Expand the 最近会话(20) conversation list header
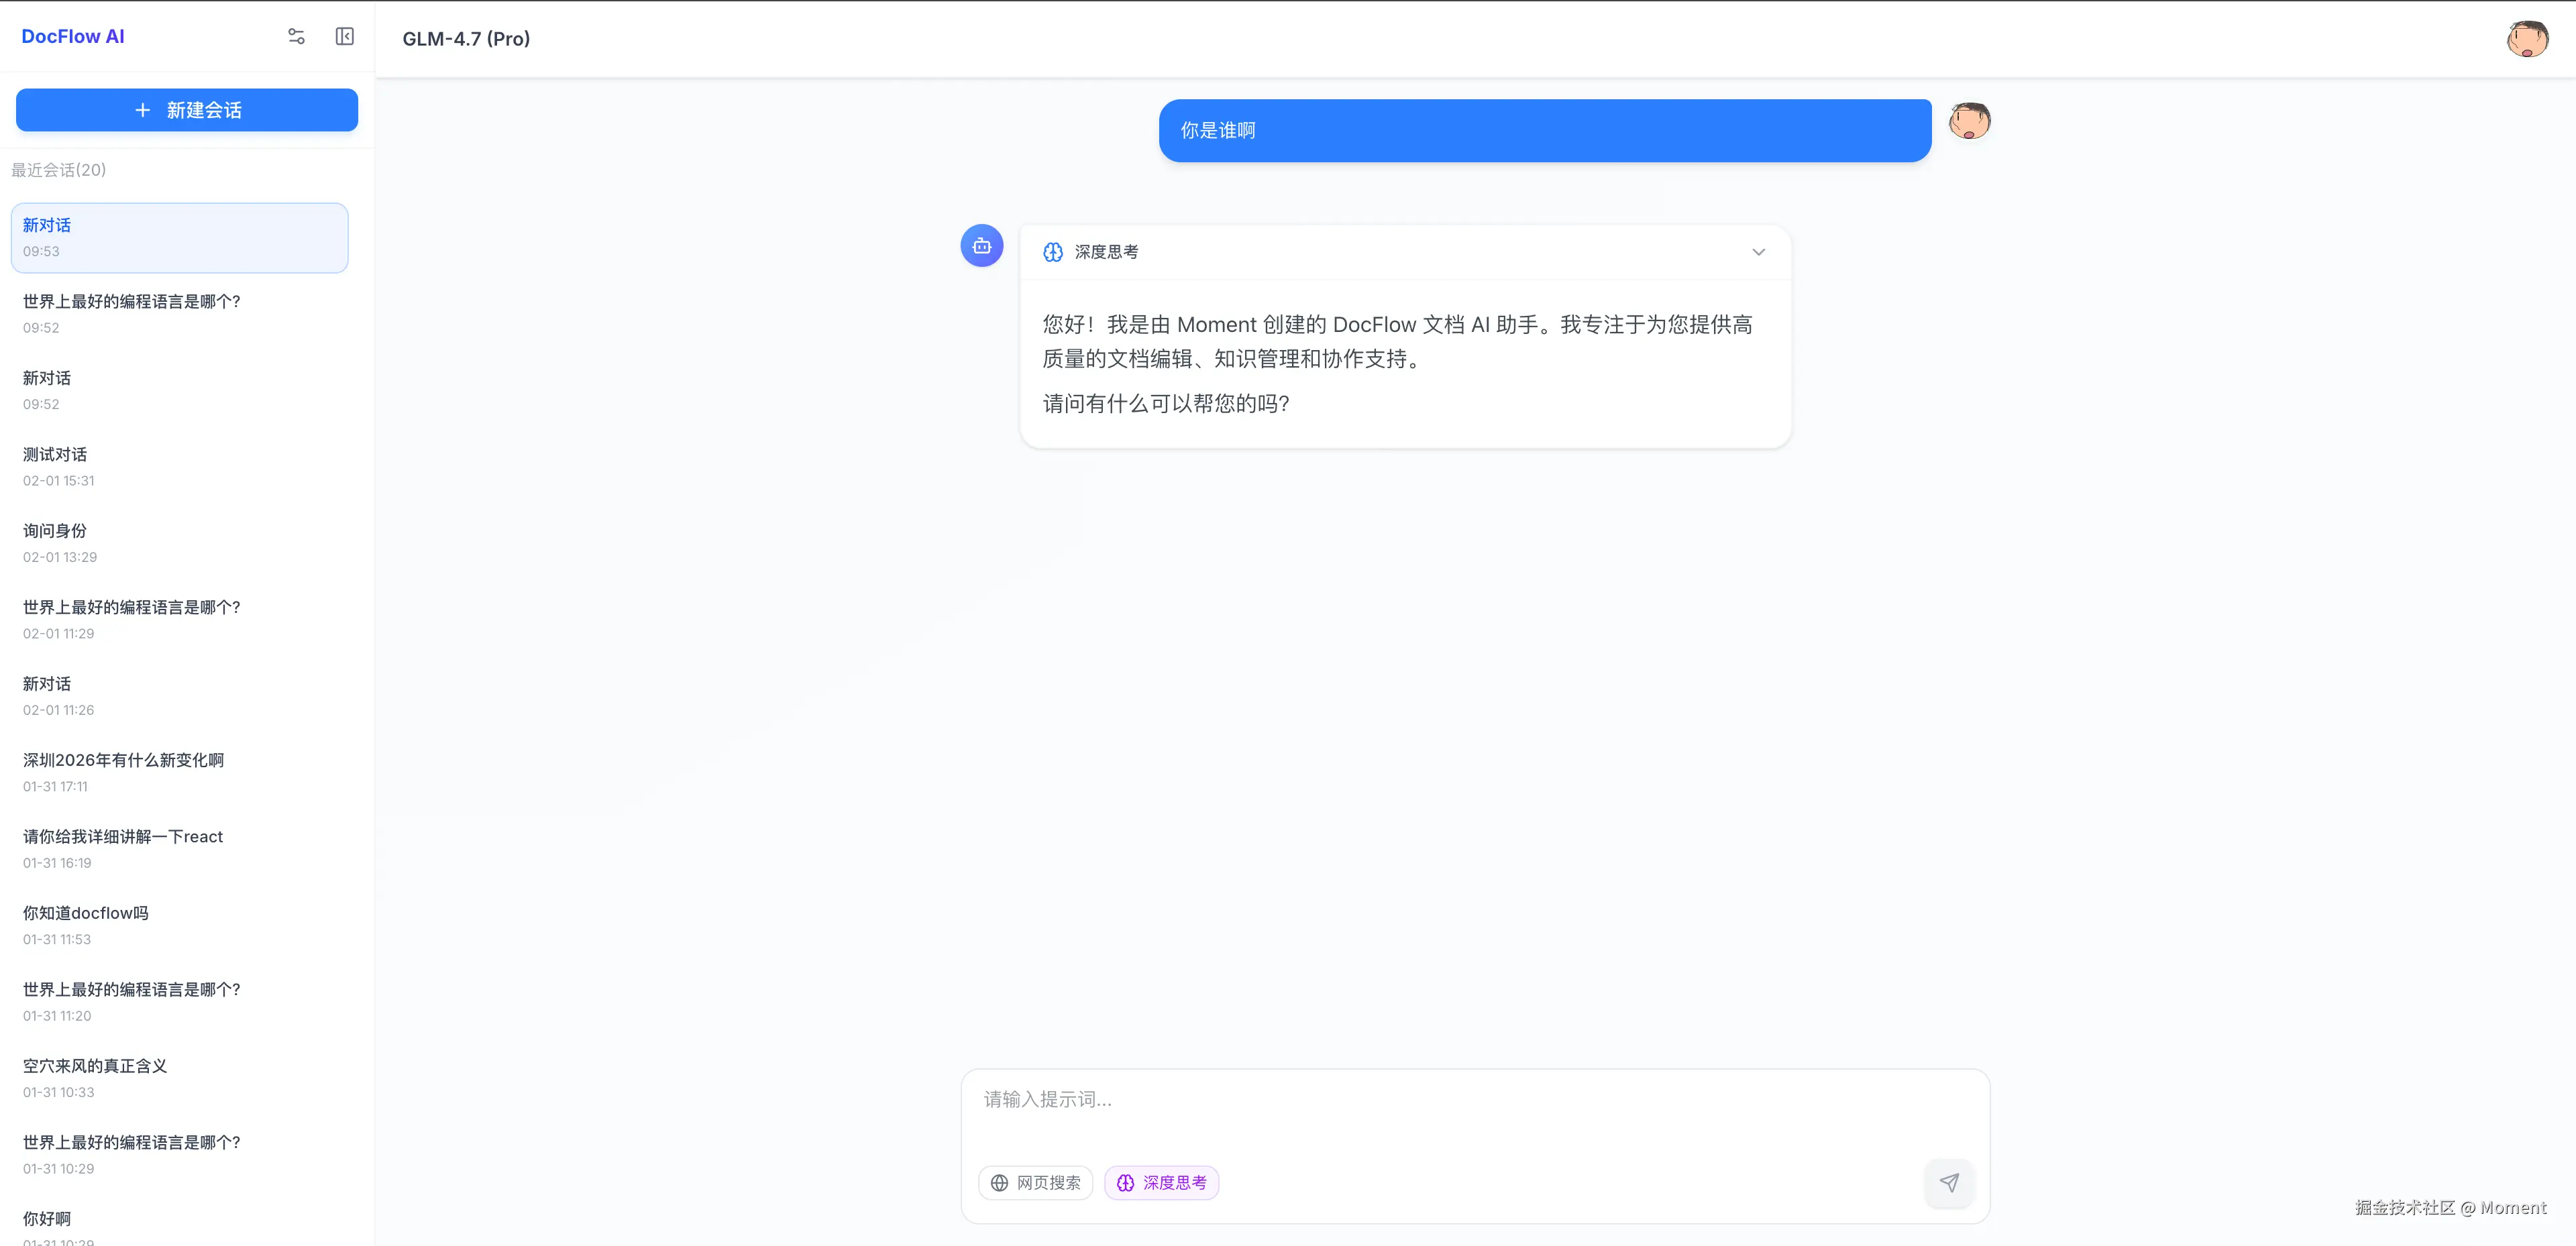The image size is (2576, 1246). (x=57, y=170)
